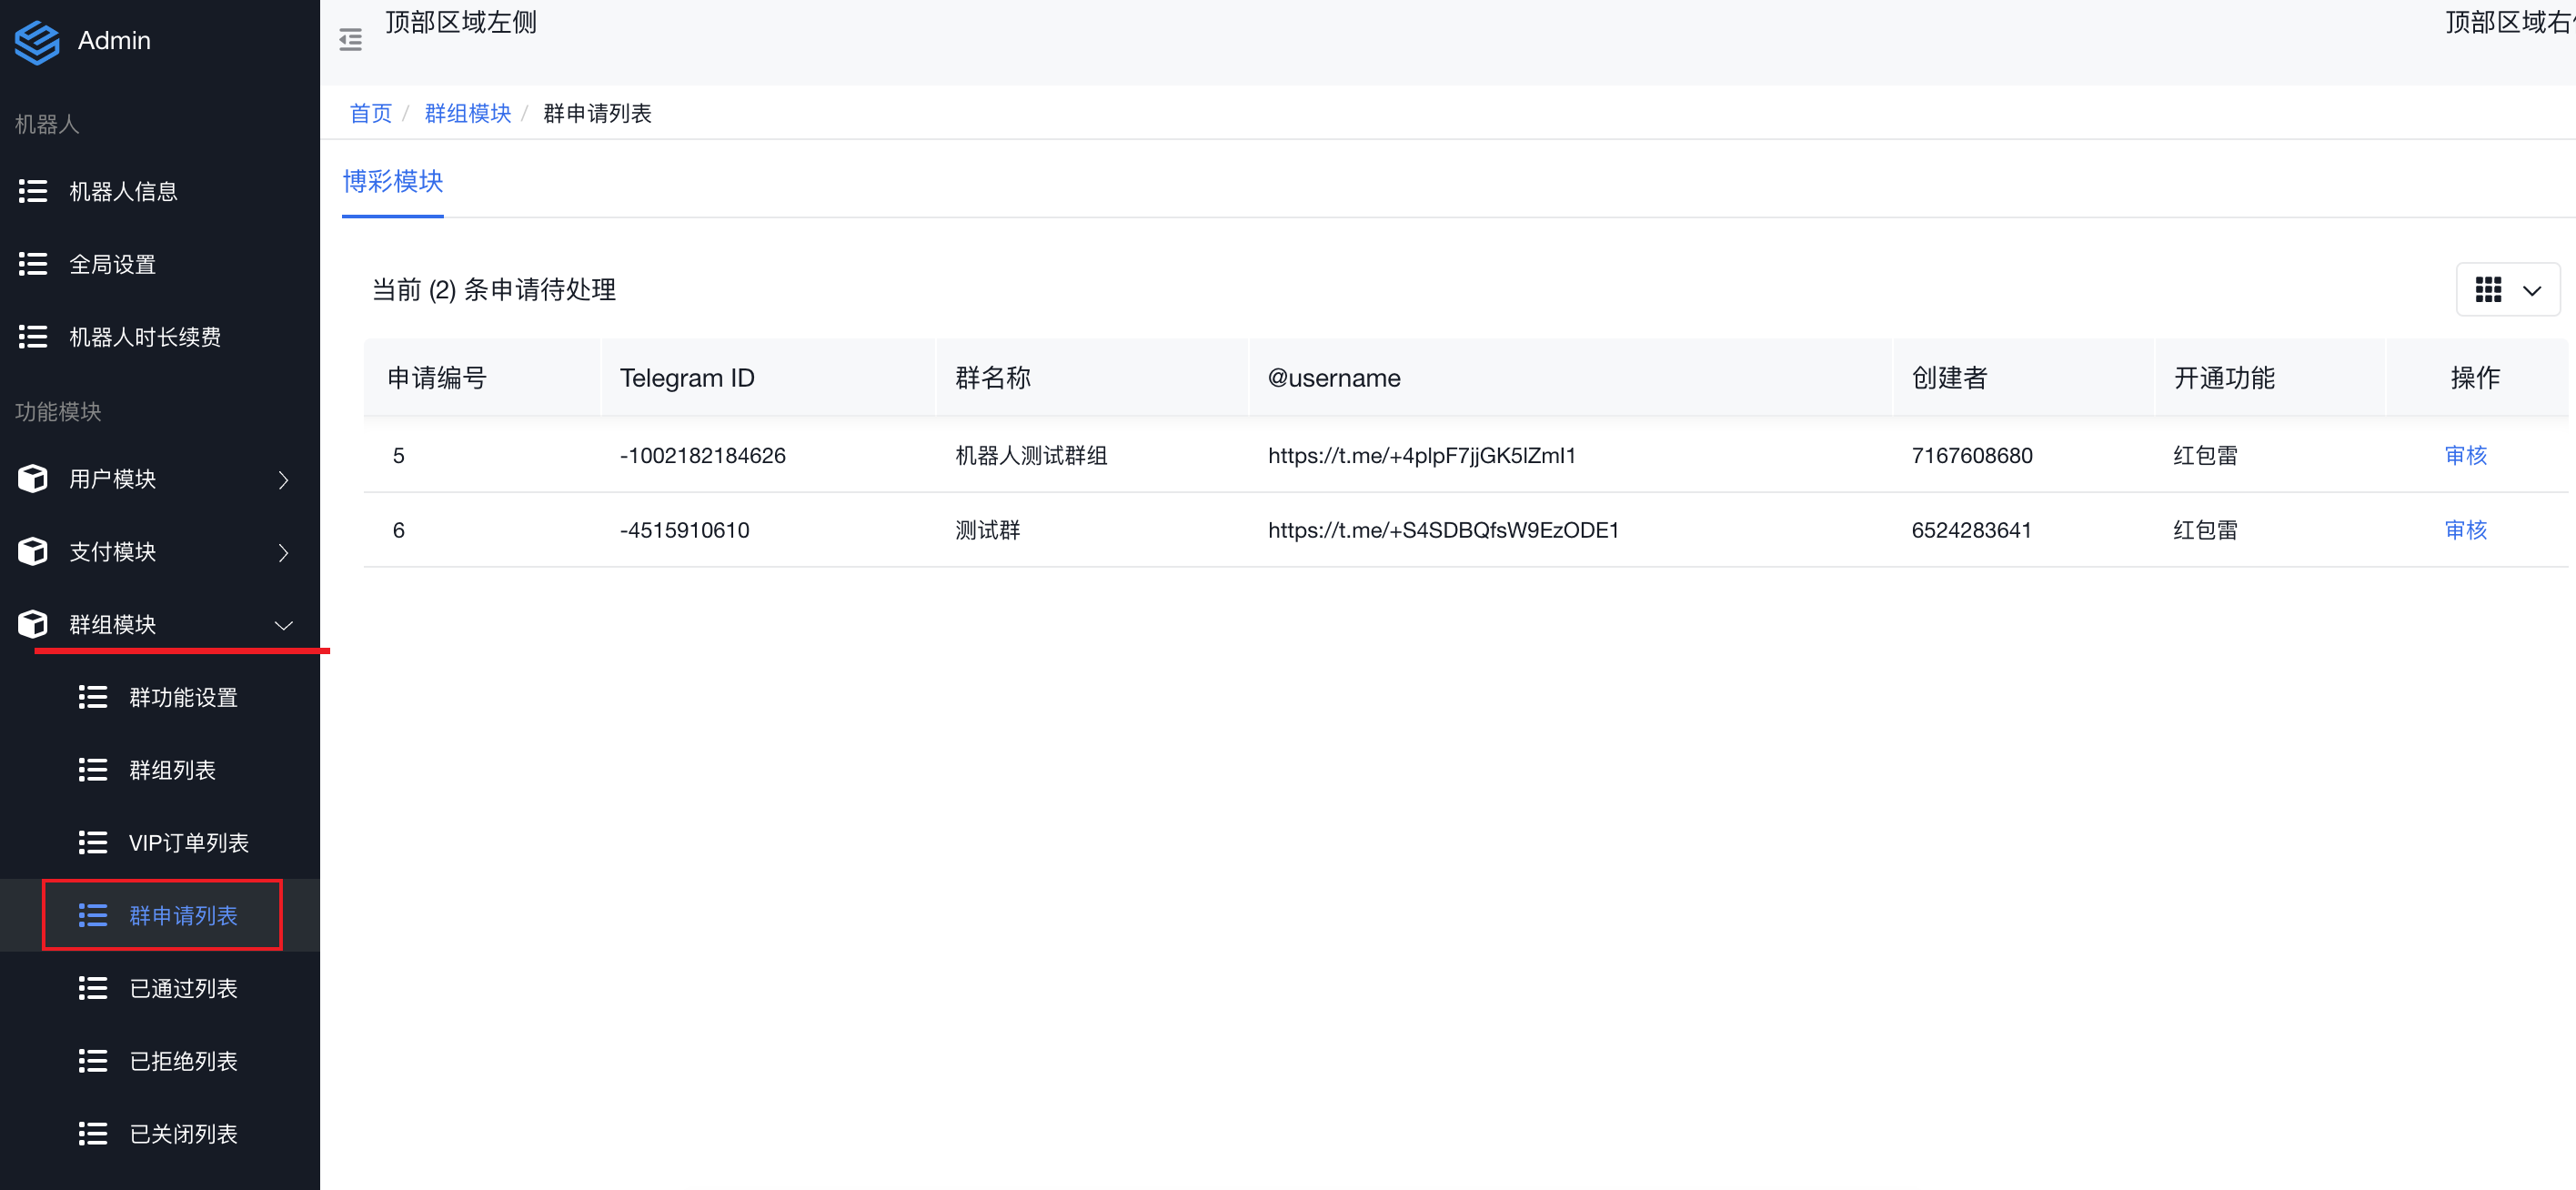
Task: Expand the 用户模块 submenu chevron
Action: tap(284, 480)
